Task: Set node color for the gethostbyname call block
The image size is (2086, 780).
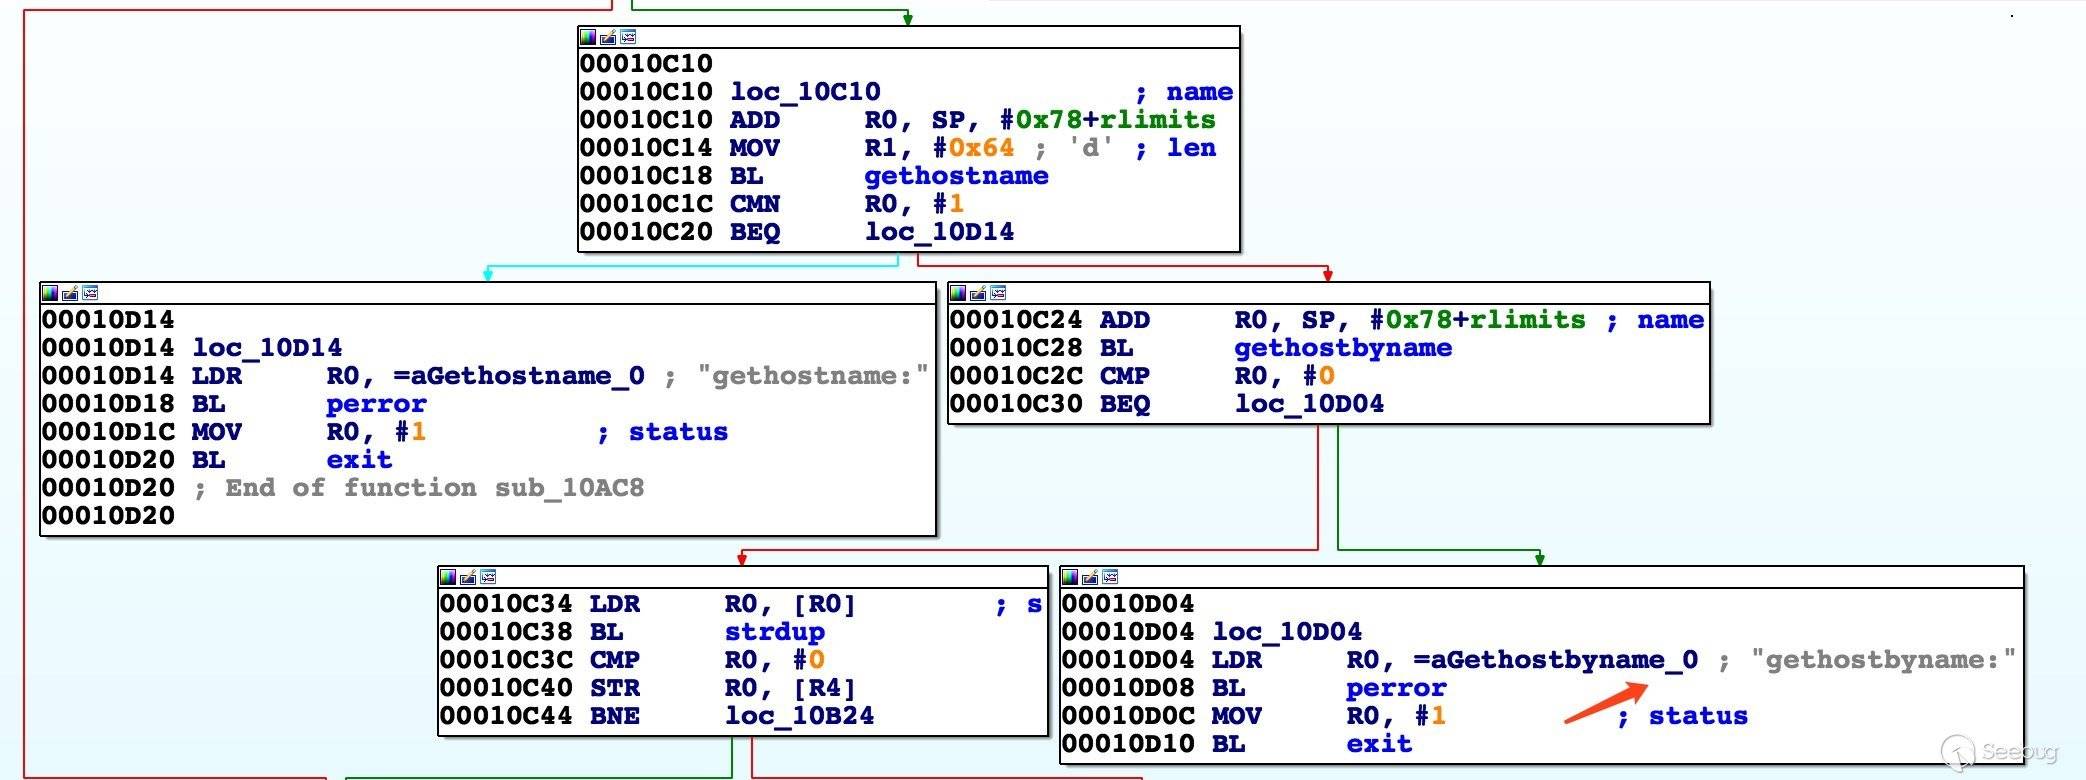Action: pyautogui.click(x=958, y=293)
